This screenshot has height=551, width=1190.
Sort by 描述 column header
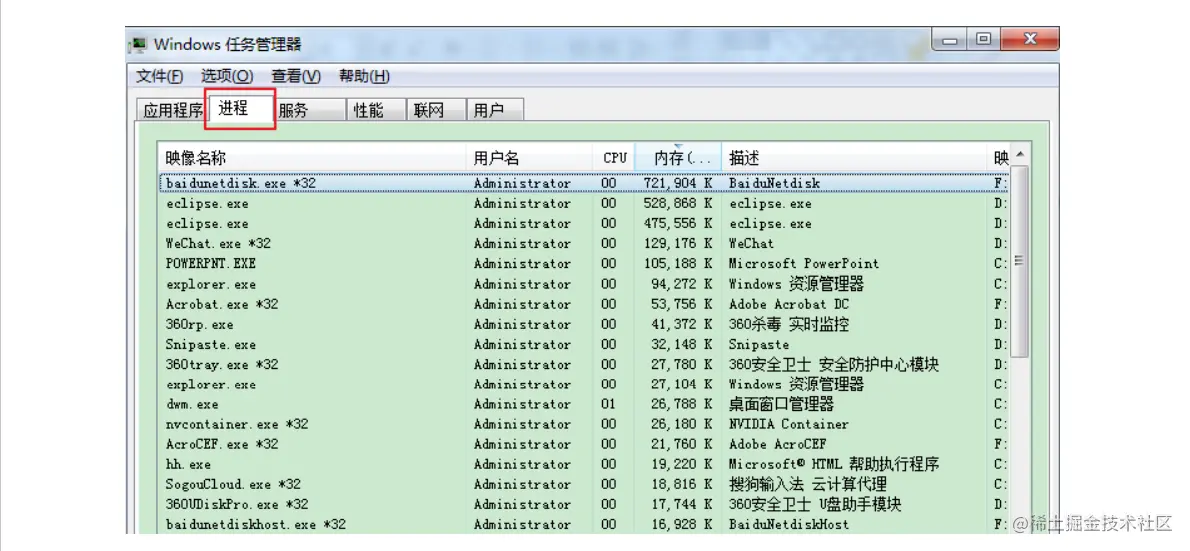854,158
